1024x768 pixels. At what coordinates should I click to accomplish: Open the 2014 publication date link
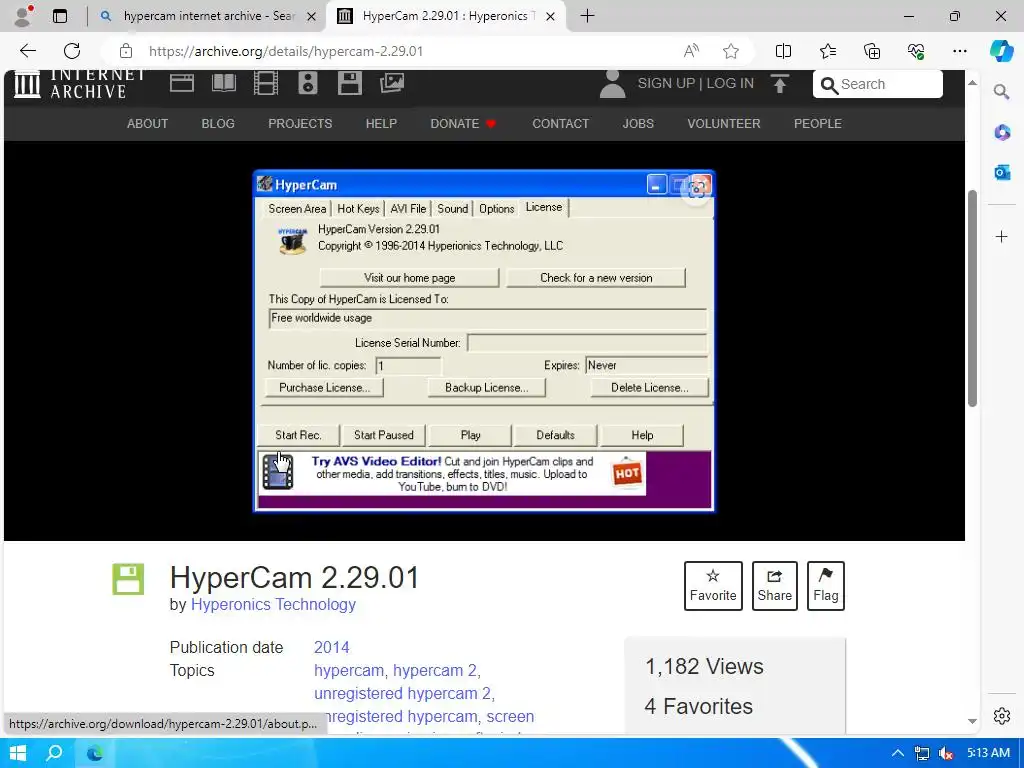click(332, 647)
